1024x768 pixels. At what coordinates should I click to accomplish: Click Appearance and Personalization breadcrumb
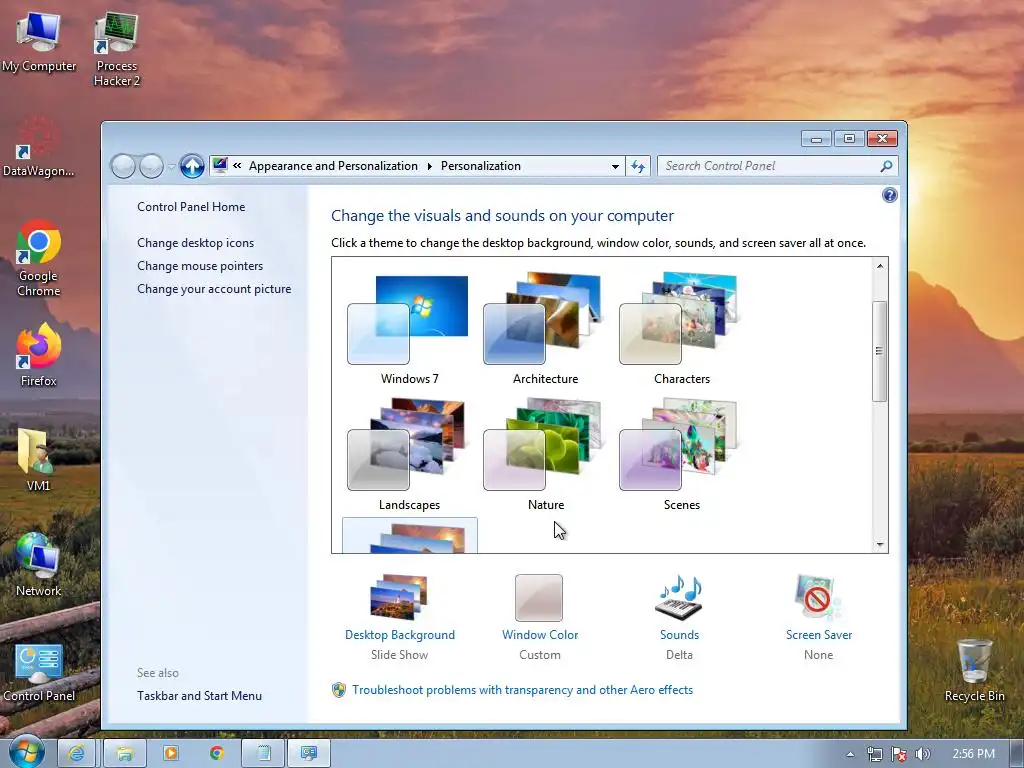tap(333, 166)
